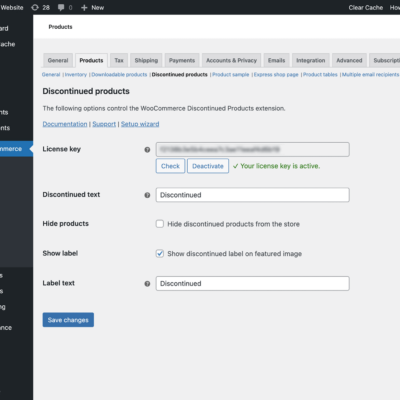This screenshot has width=400, height=400.
Task: Open the Advanced tab
Action: coord(349,60)
